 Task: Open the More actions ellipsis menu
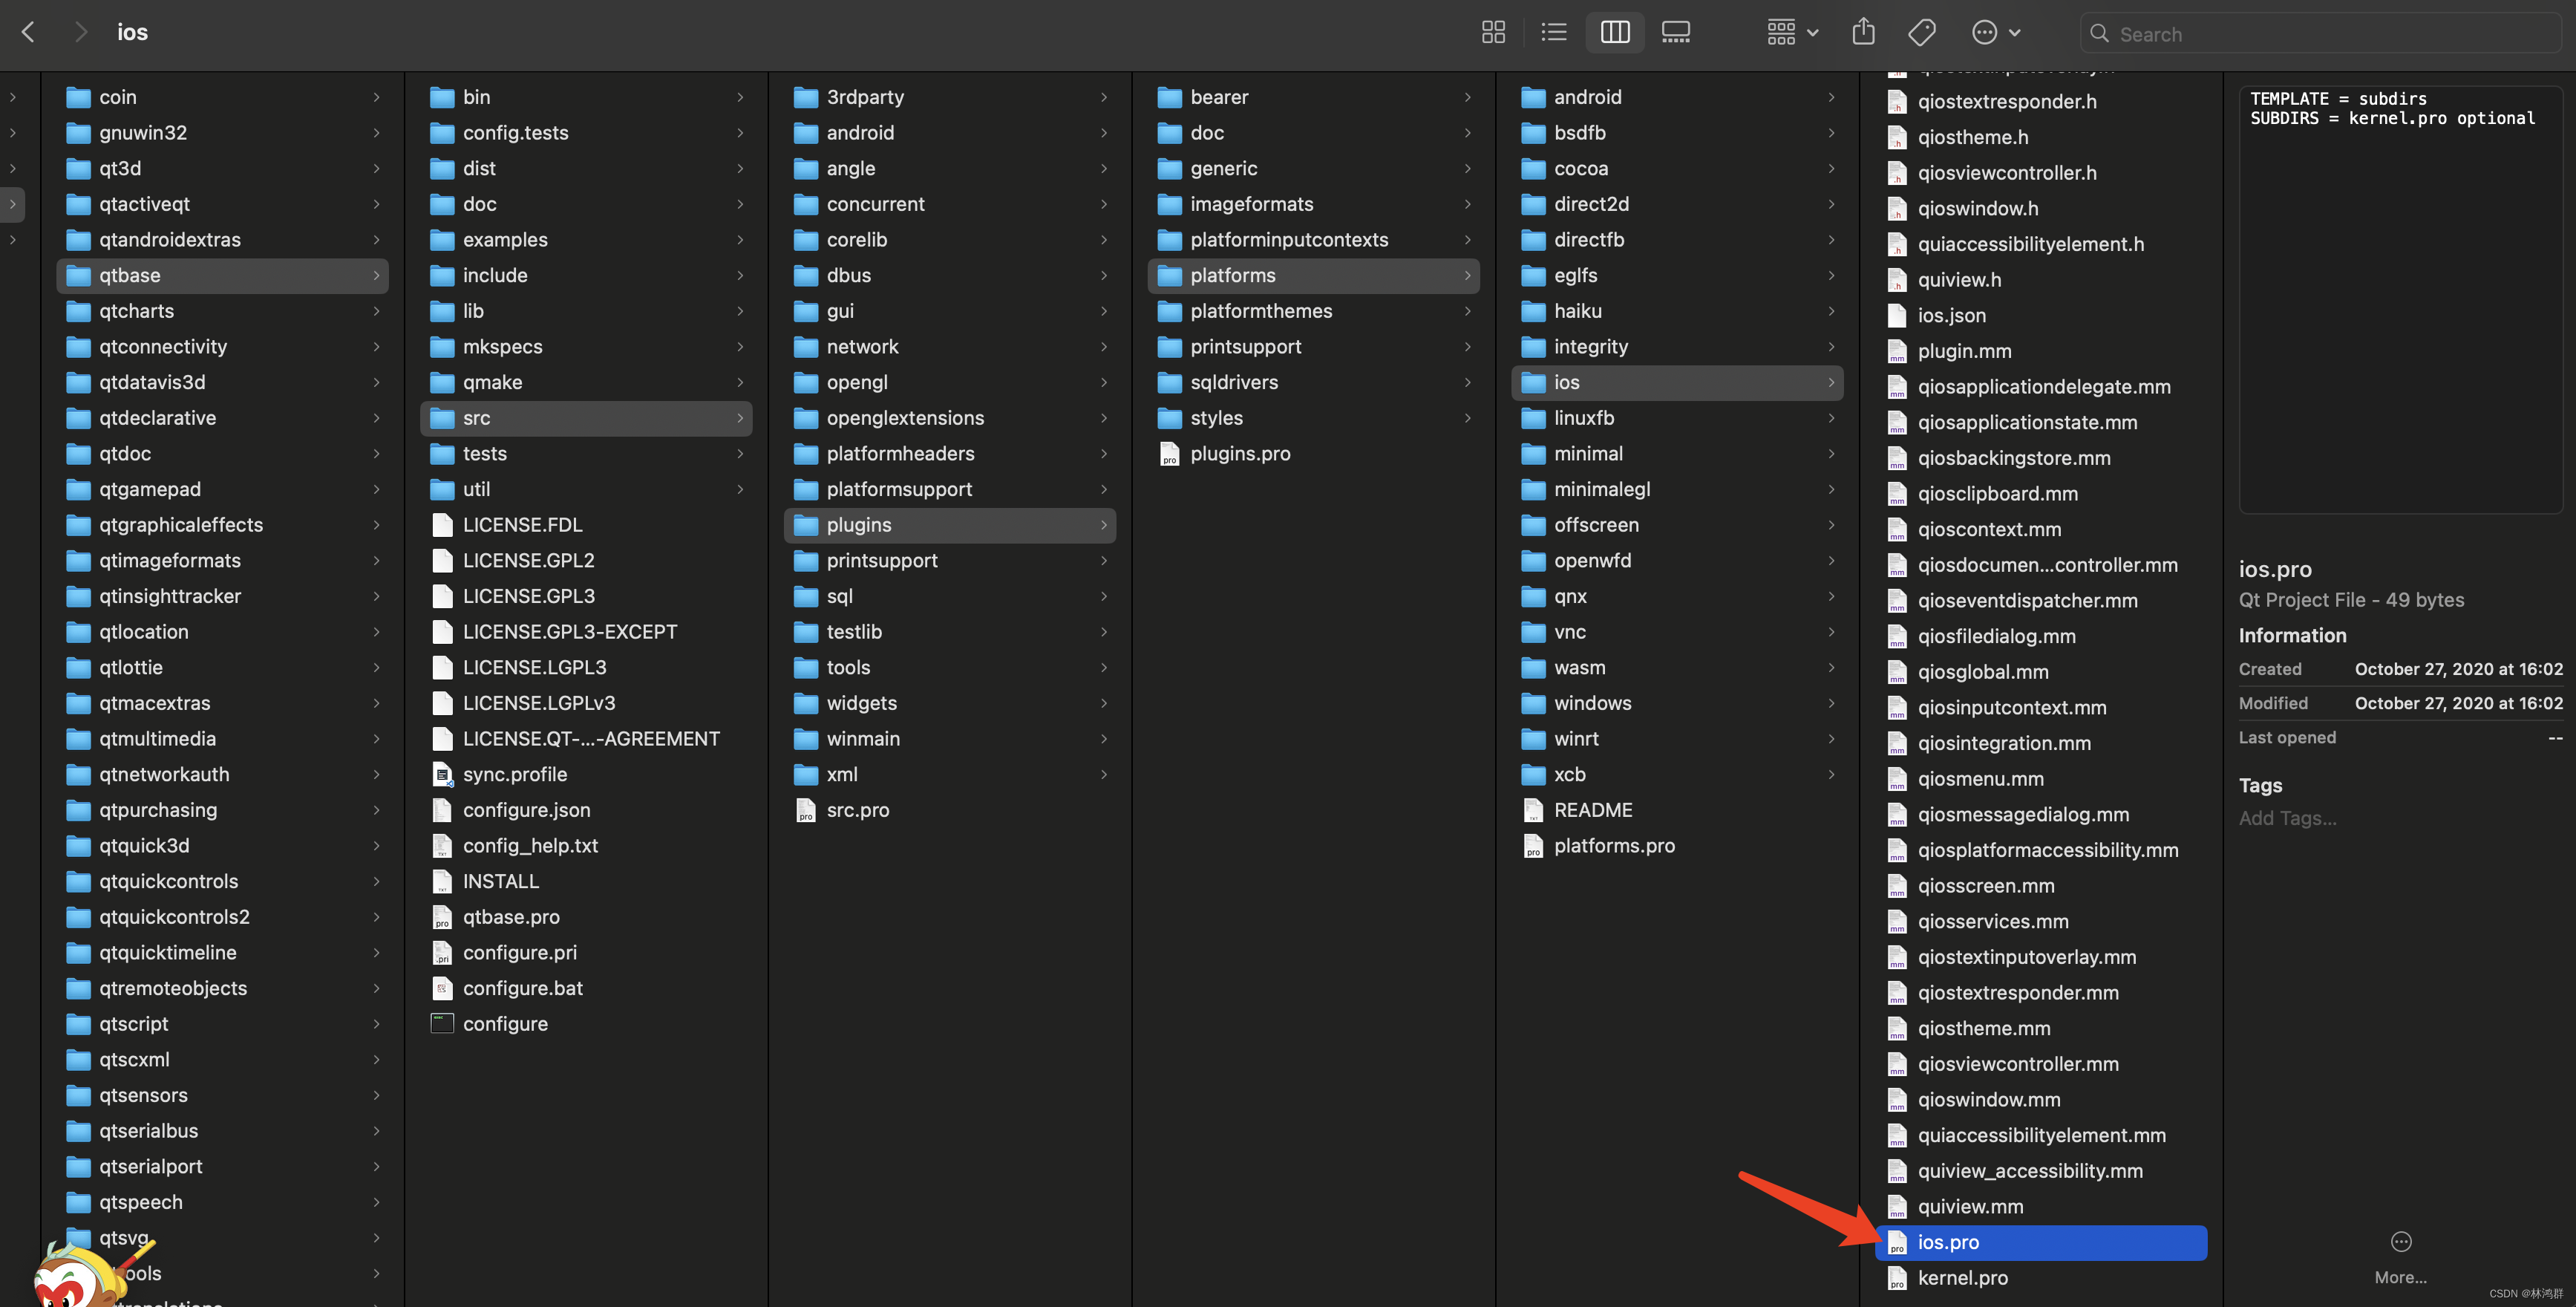(x=1996, y=33)
